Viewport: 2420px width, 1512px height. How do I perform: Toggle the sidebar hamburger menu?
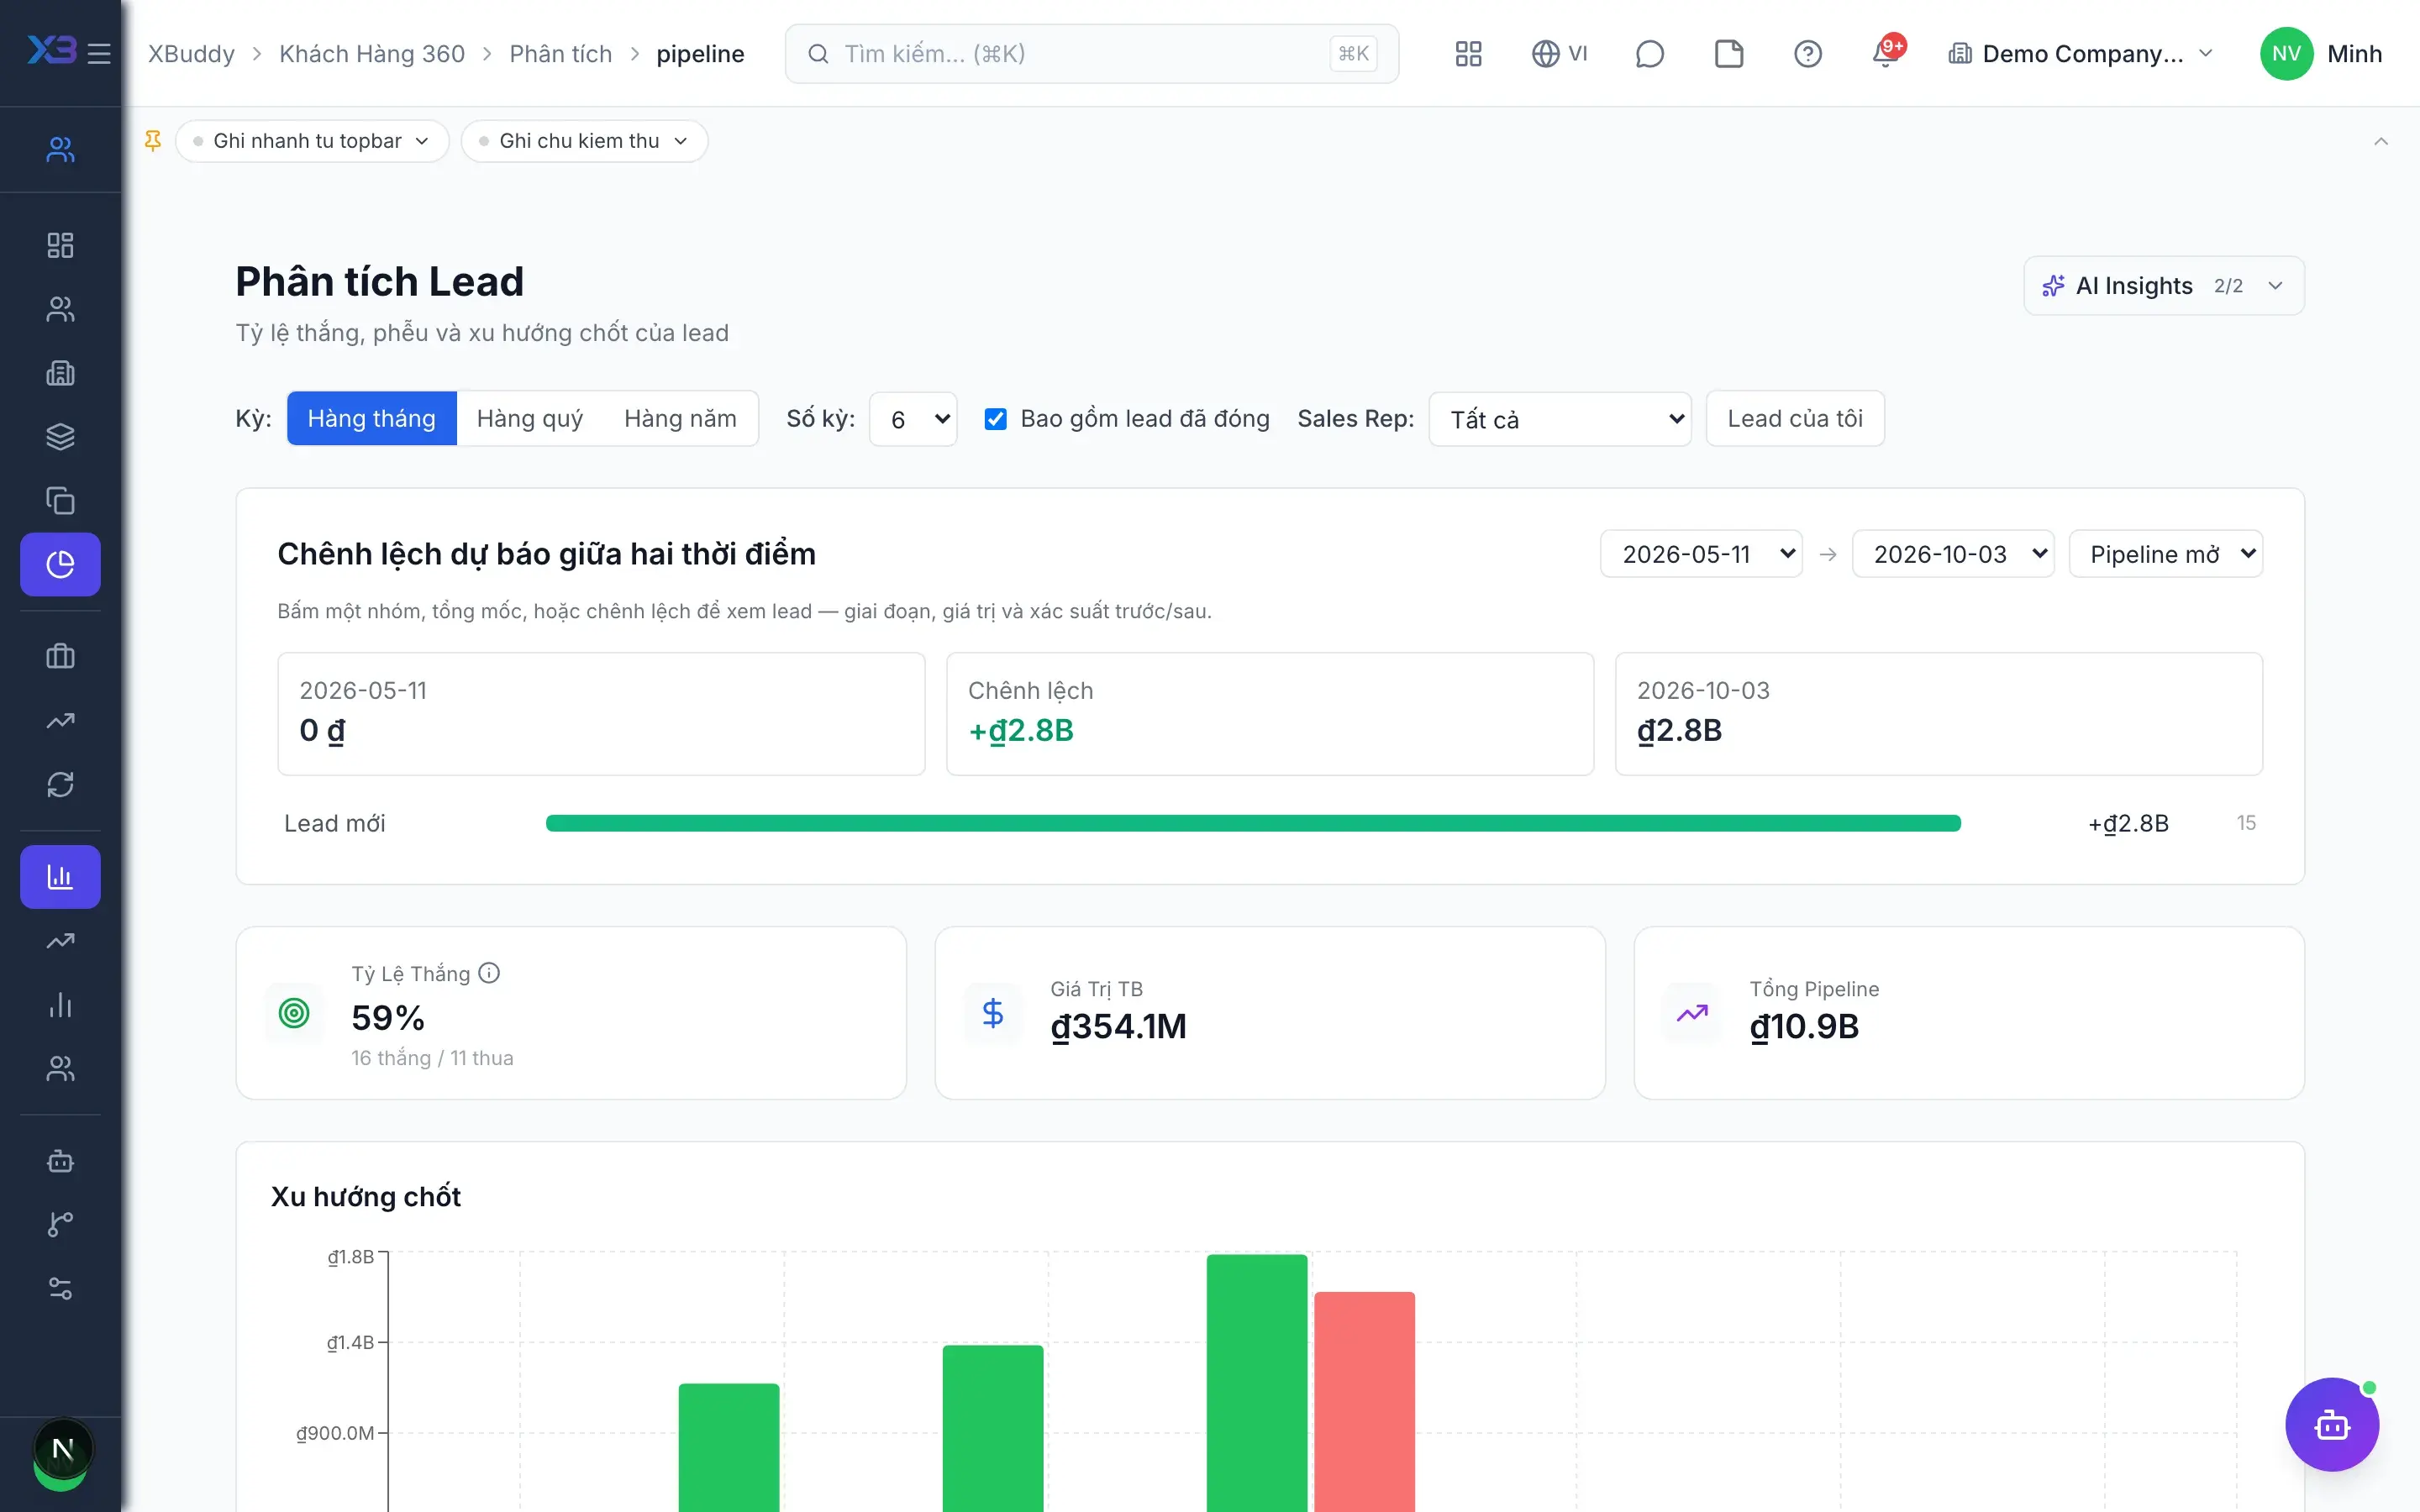pyautogui.click(x=99, y=53)
